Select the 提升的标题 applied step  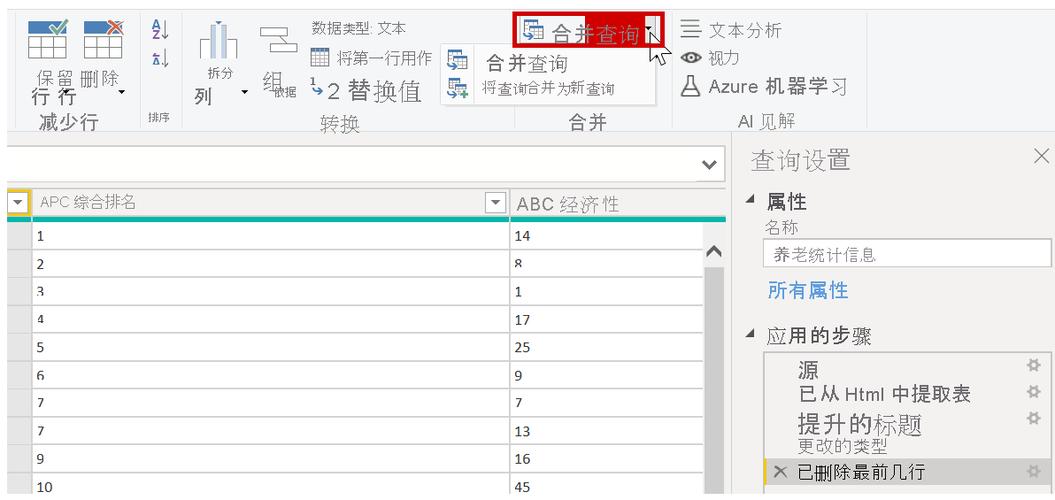859,424
